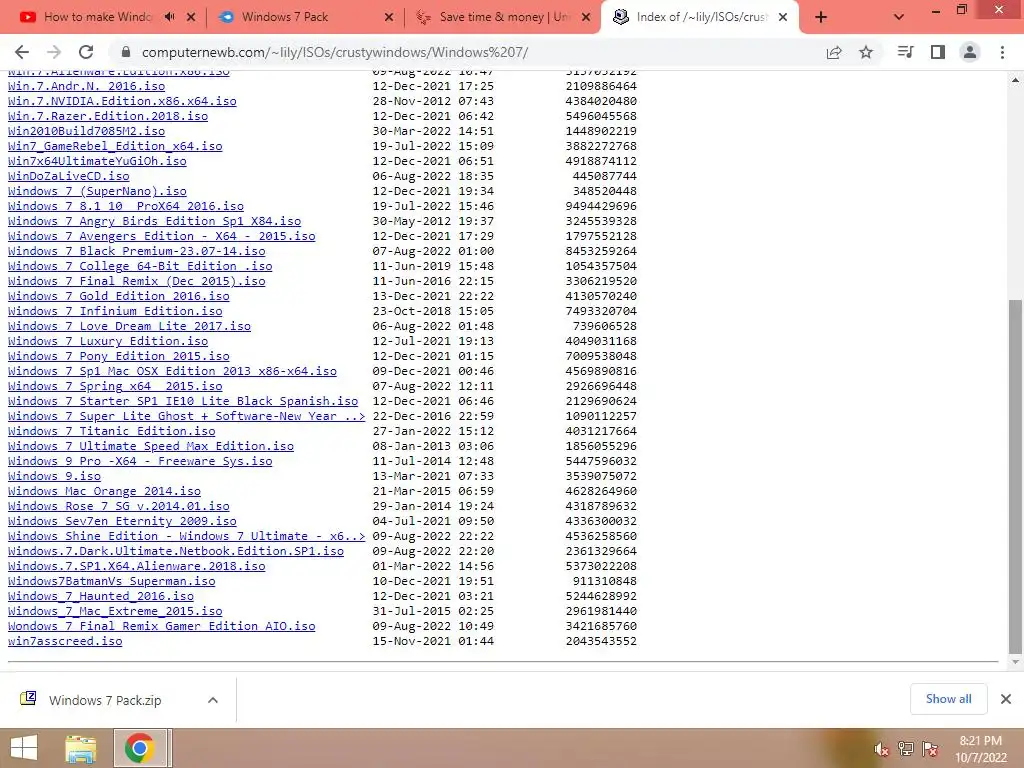Click the scrollbar down arrow
Viewport: 1024px width, 768px height.
(x=1015, y=664)
